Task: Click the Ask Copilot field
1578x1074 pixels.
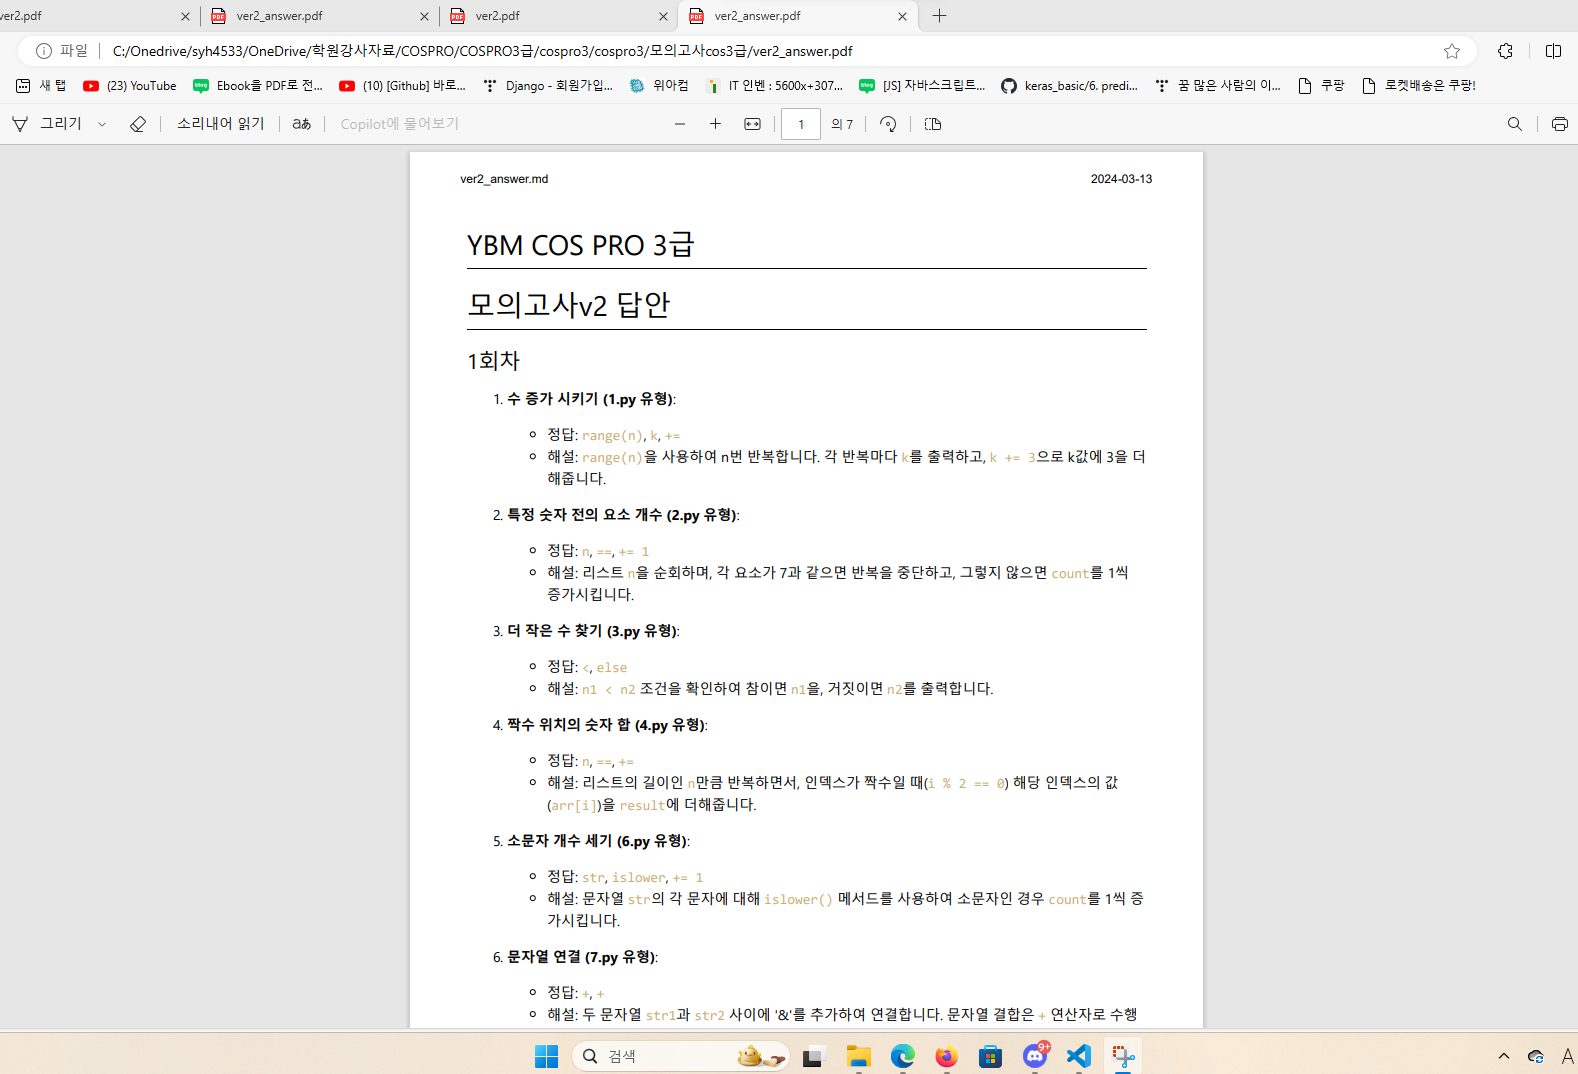Action: click(399, 124)
